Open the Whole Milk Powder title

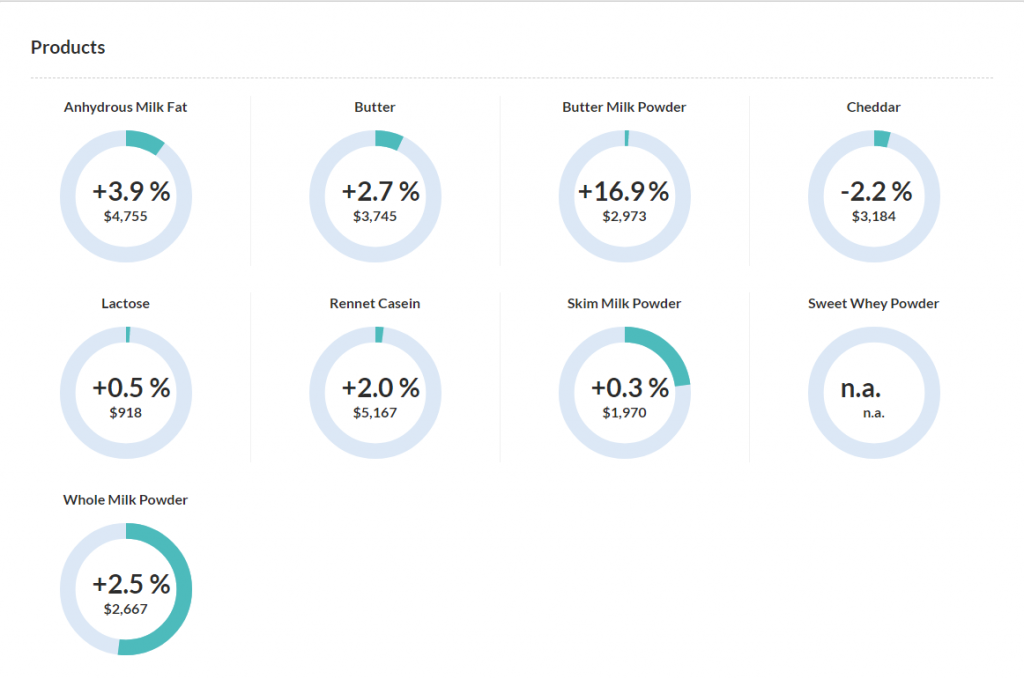(x=125, y=499)
